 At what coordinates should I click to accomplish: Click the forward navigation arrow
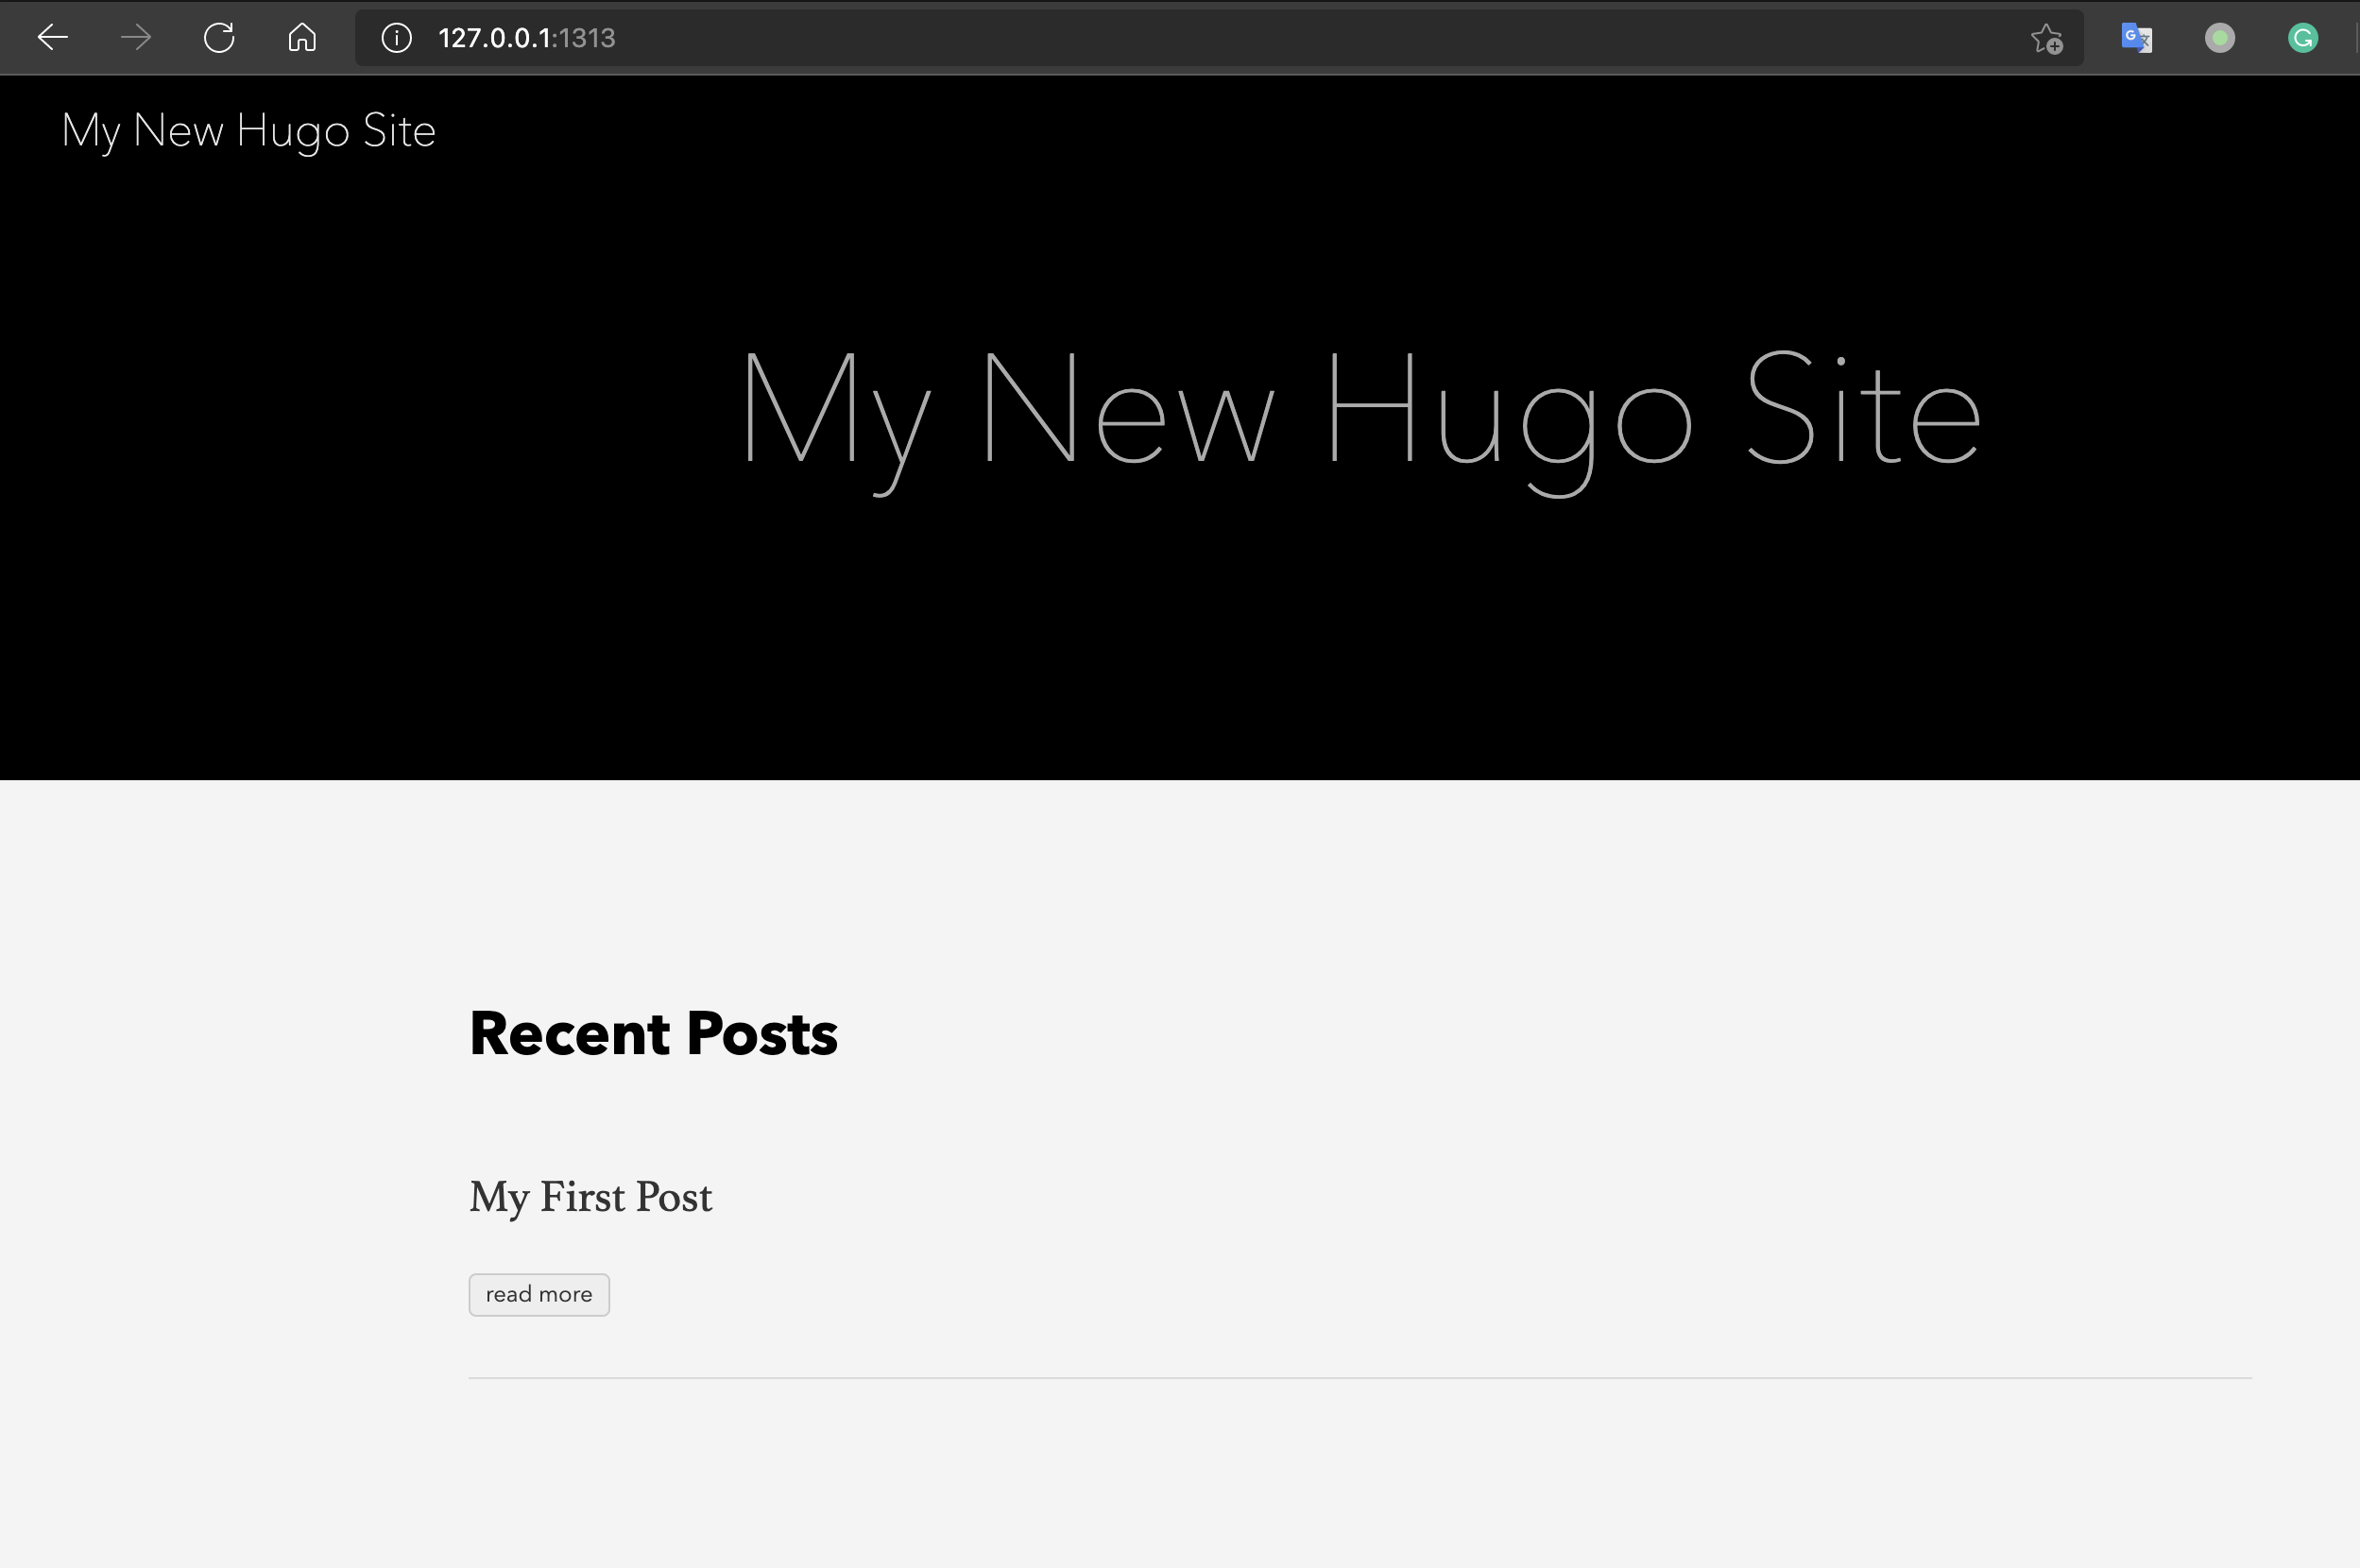click(x=135, y=38)
